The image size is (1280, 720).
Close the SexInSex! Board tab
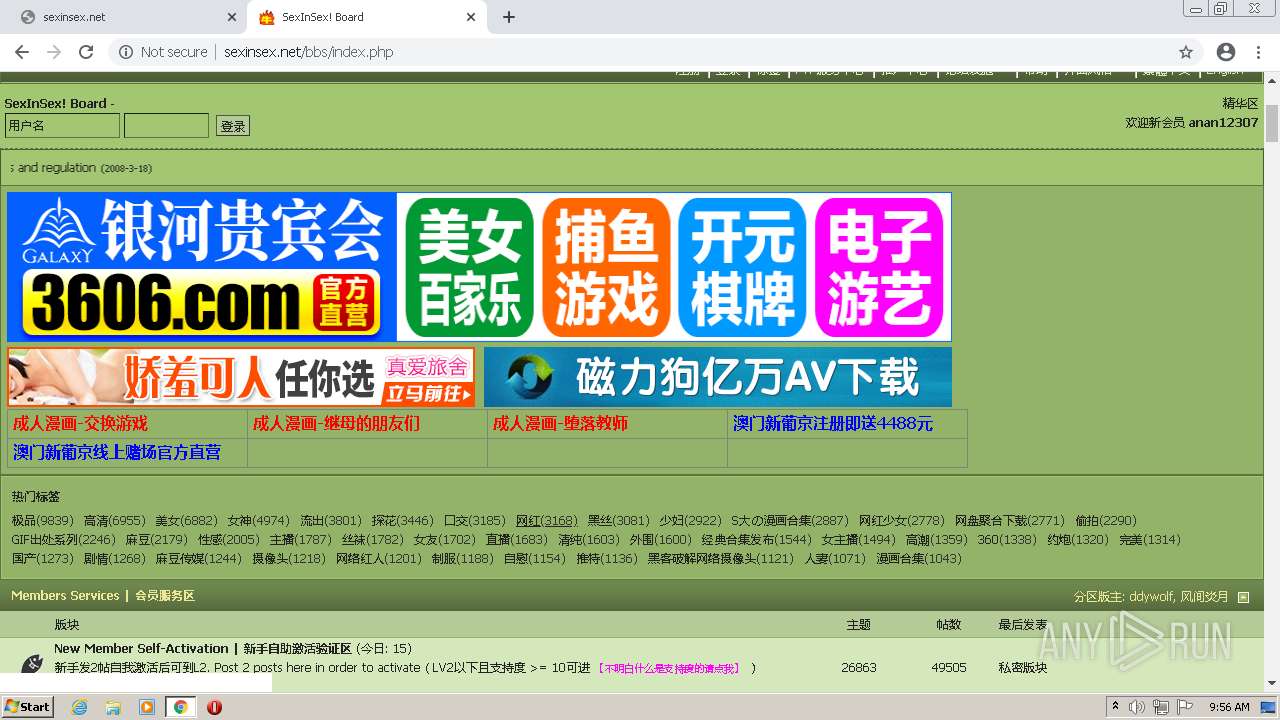pos(471,17)
